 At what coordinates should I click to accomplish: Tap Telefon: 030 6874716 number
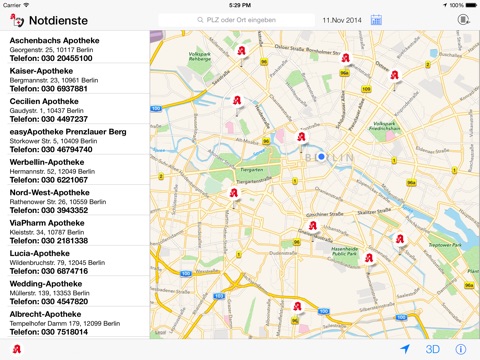tap(49, 271)
